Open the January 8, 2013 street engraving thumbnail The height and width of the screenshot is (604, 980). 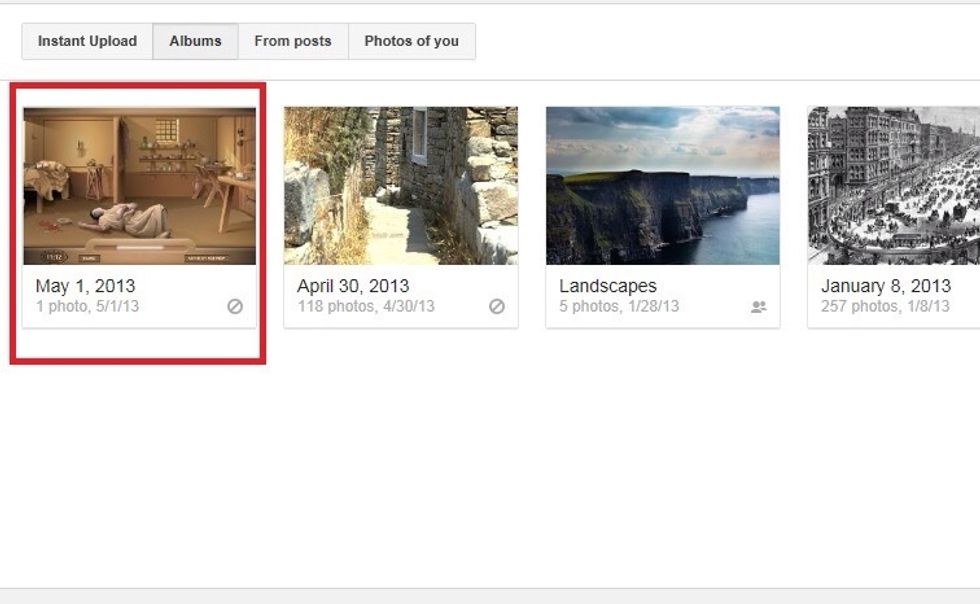pyautogui.click(x=894, y=186)
